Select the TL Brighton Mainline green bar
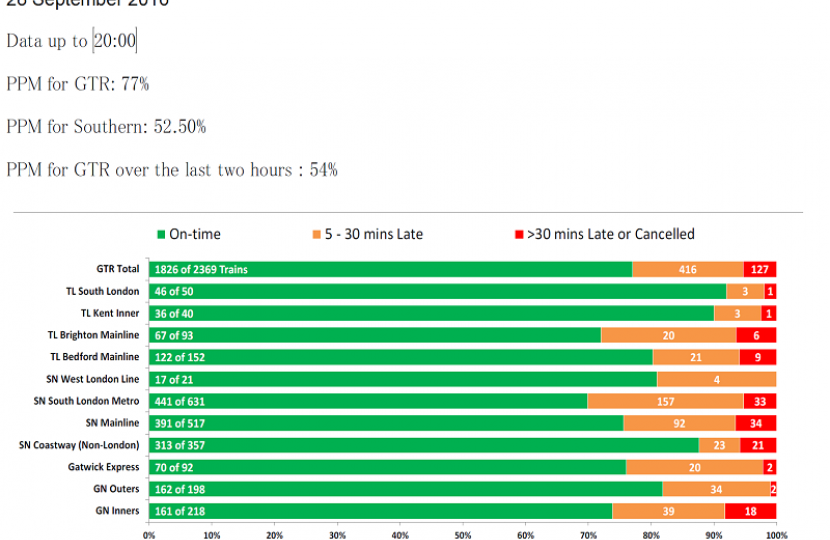Viewport: 830px width, 540px height. pos(374,335)
